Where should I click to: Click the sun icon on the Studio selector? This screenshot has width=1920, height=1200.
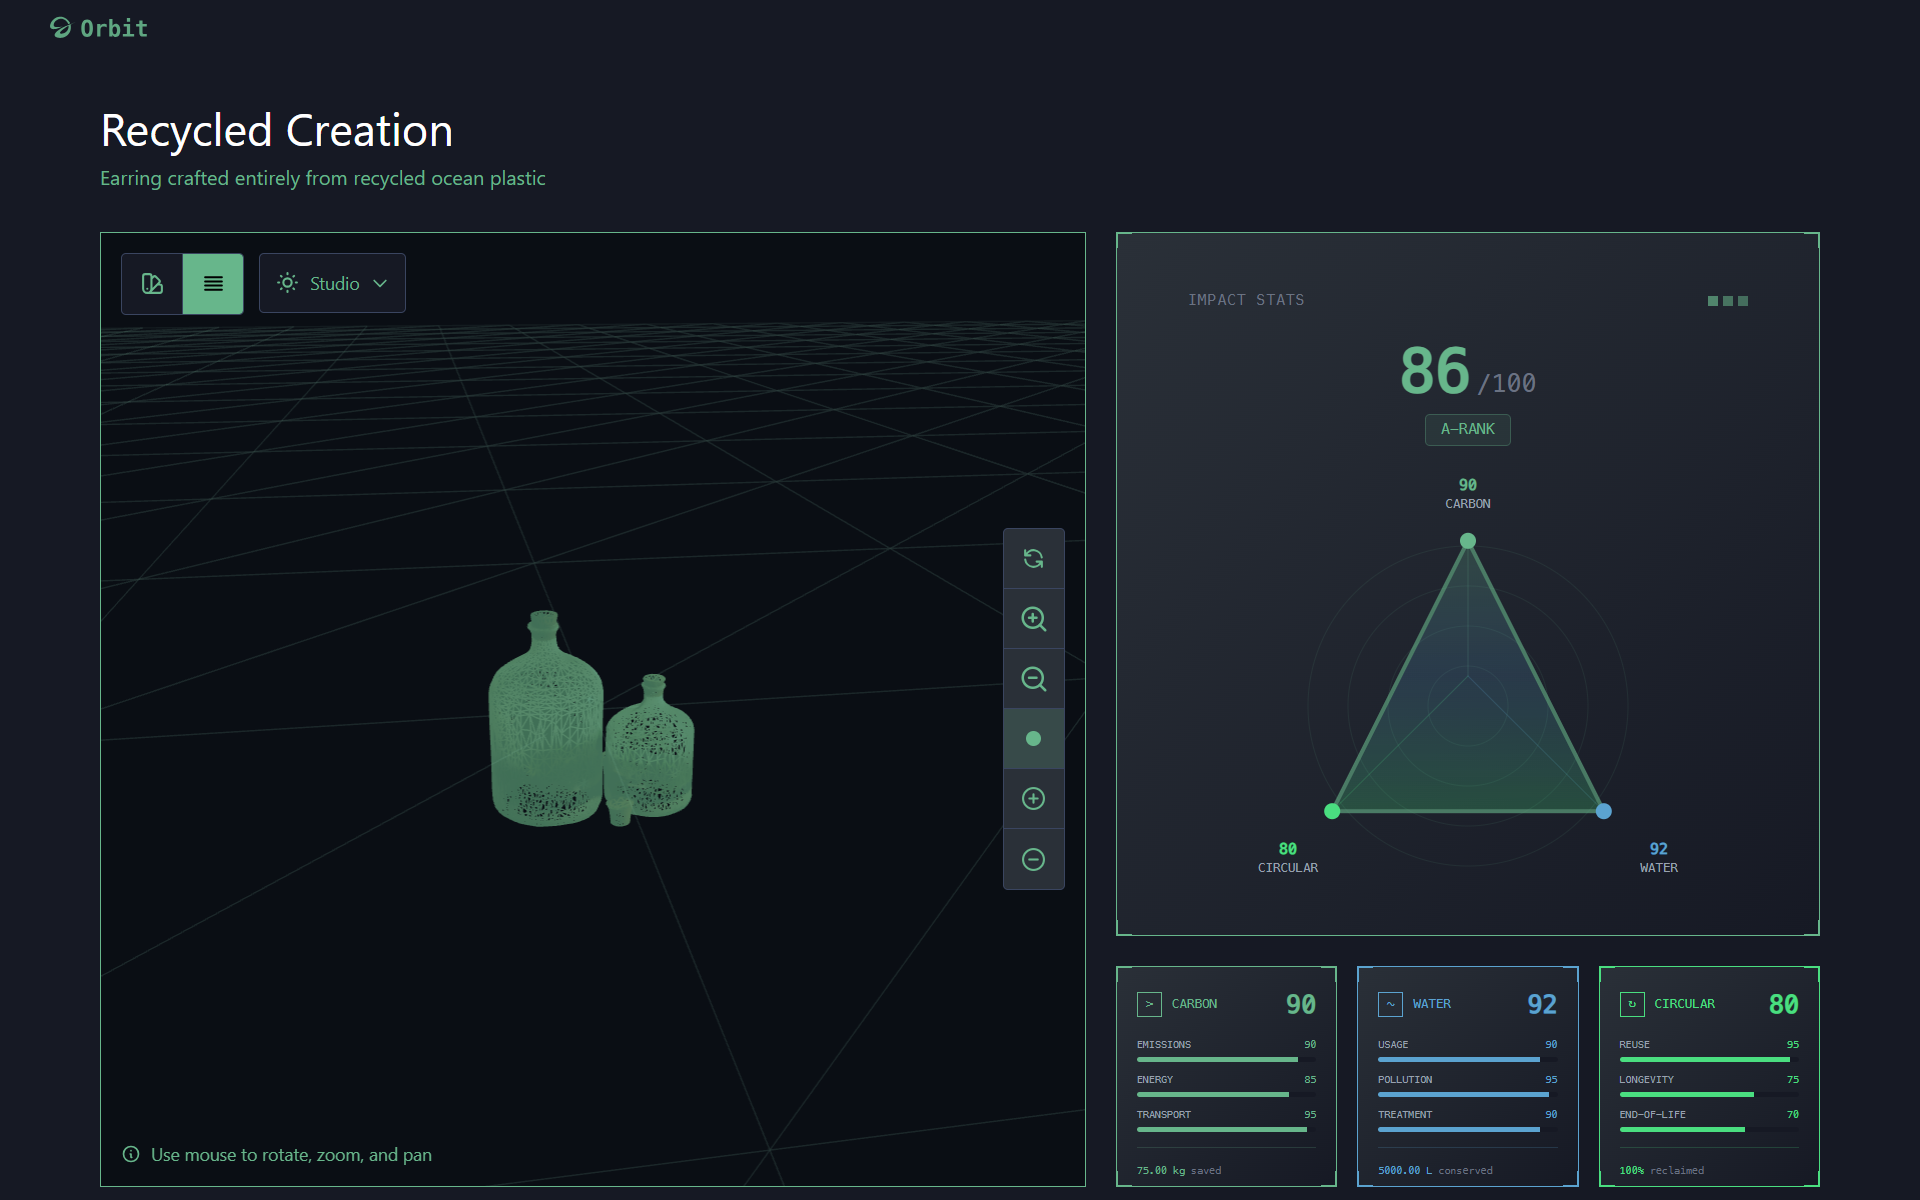(x=287, y=284)
